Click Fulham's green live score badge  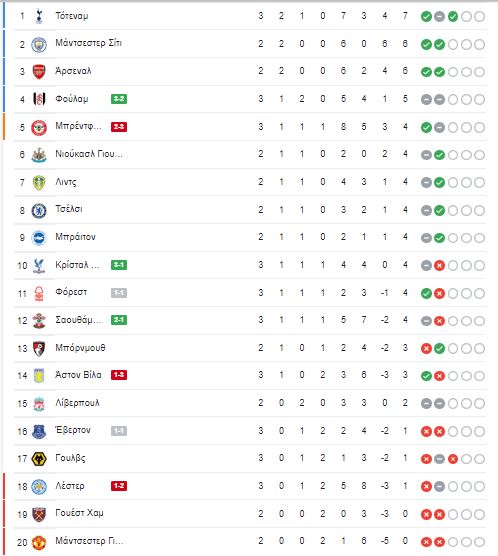coord(119,99)
